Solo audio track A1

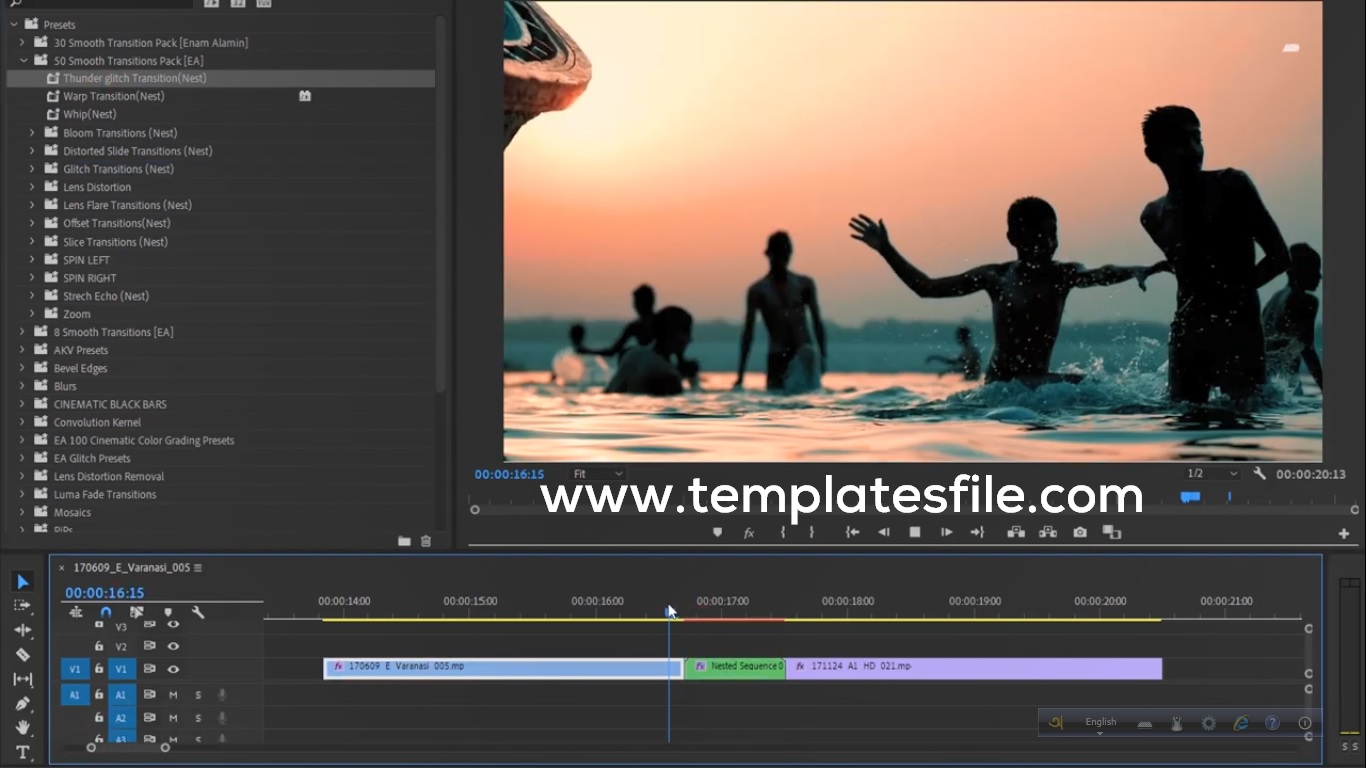[x=198, y=694]
